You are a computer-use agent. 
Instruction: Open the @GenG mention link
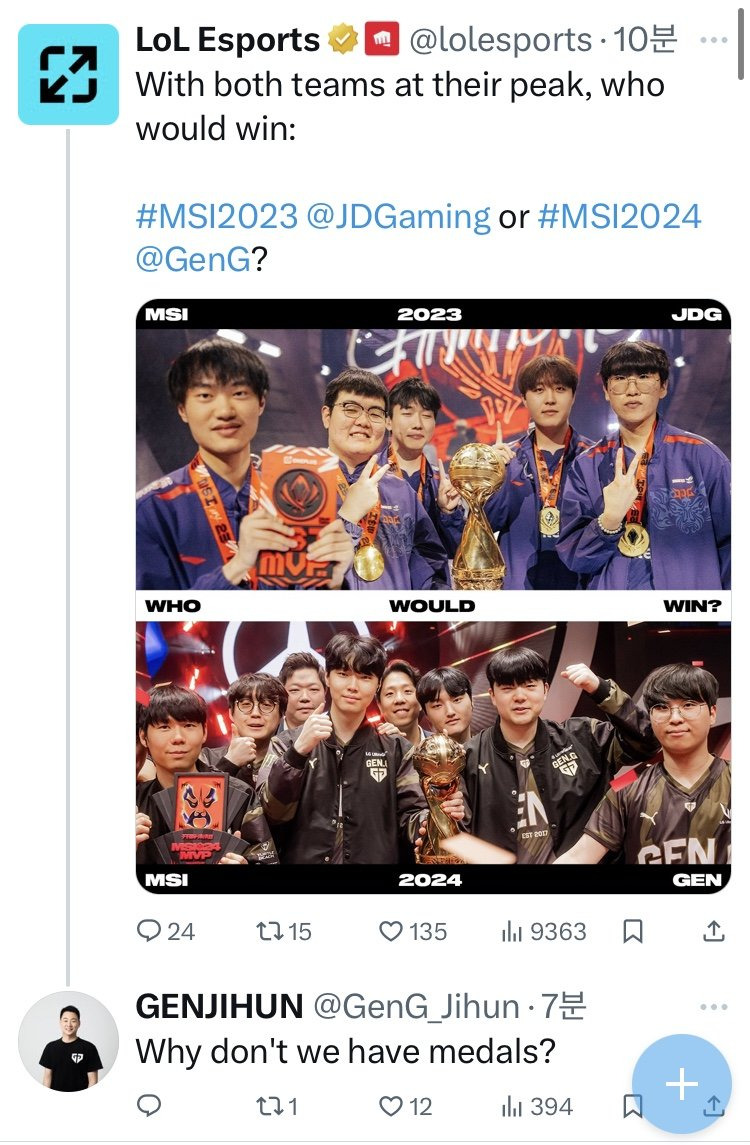(194, 259)
